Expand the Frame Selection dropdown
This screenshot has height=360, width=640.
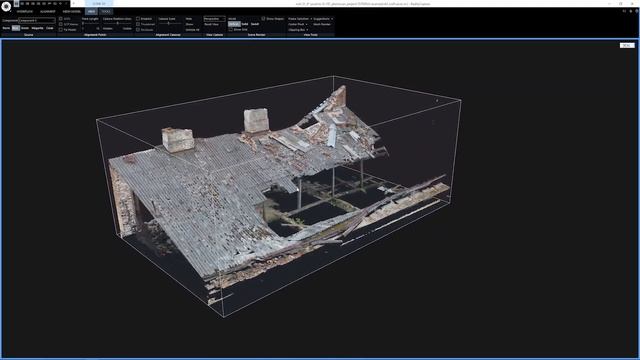[x=300, y=19]
